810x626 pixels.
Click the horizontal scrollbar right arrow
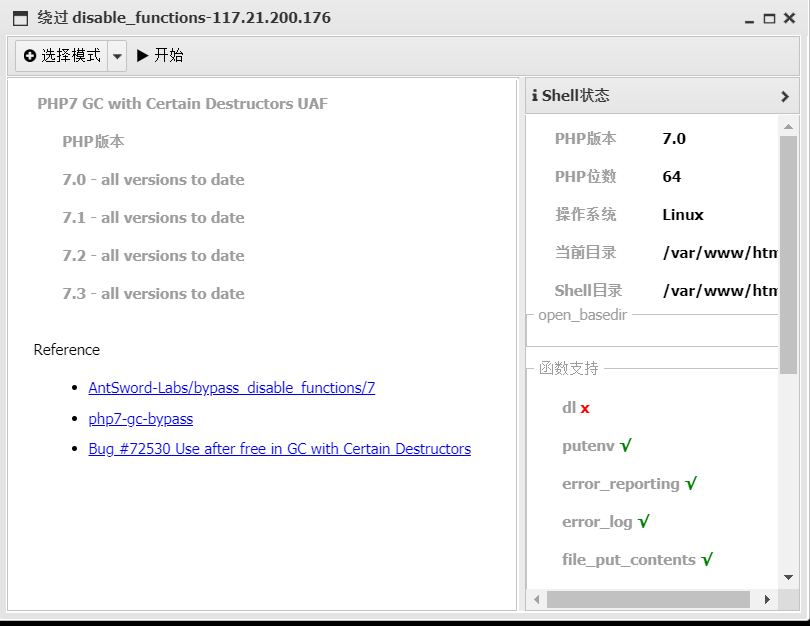coord(767,600)
